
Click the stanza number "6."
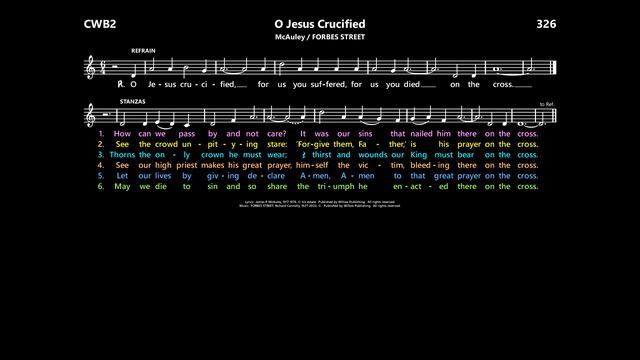(x=101, y=187)
